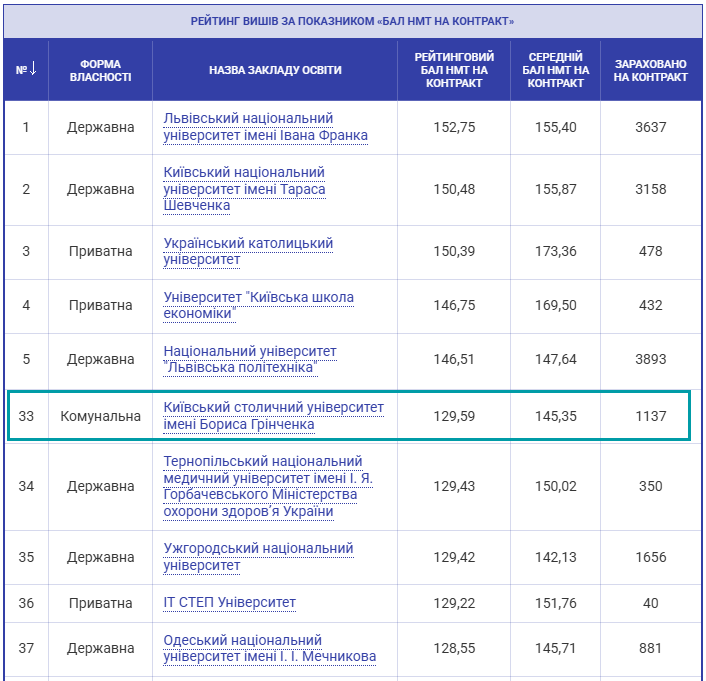
Task: Click the ЗАРАХОВАНО НА КОНТРАКТ column header
Action: click(x=650, y=70)
